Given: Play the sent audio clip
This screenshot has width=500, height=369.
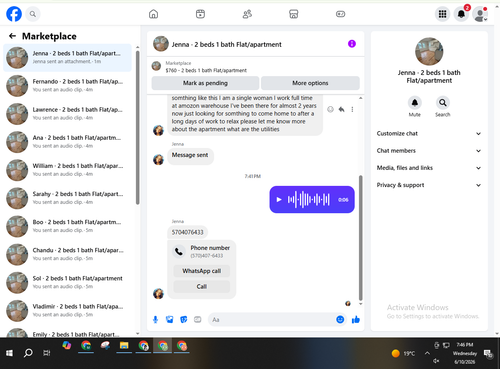Looking at the screenshot, I should pos(279,200).
